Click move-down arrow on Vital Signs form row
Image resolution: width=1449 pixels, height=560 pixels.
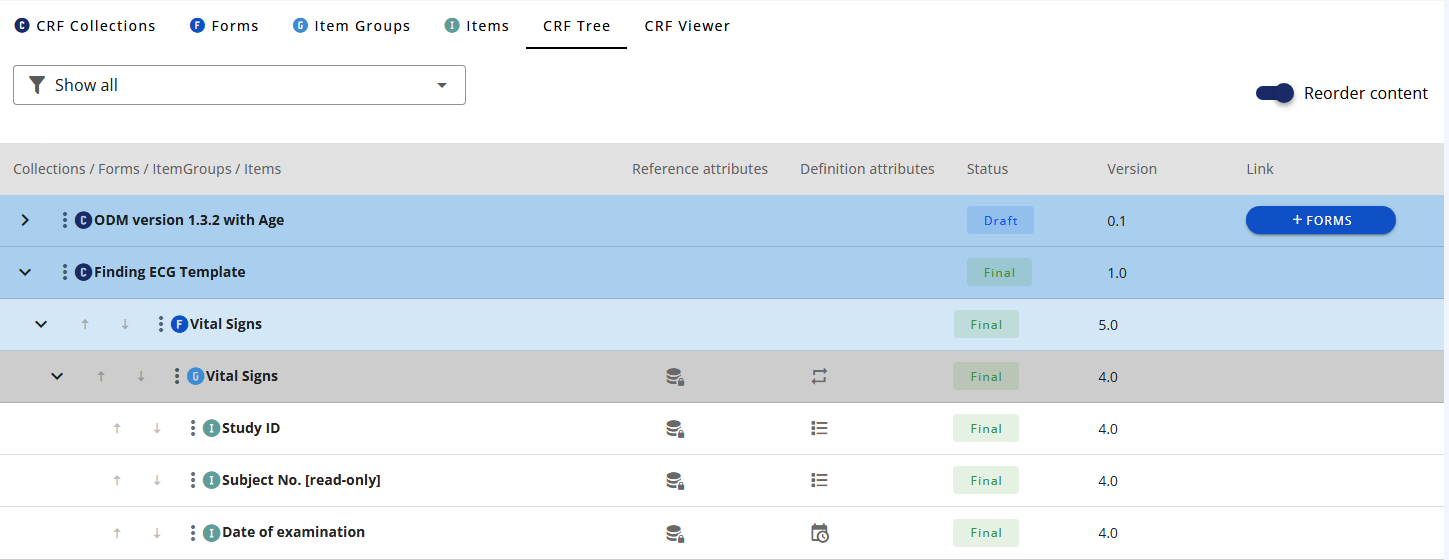click(125, 324)
